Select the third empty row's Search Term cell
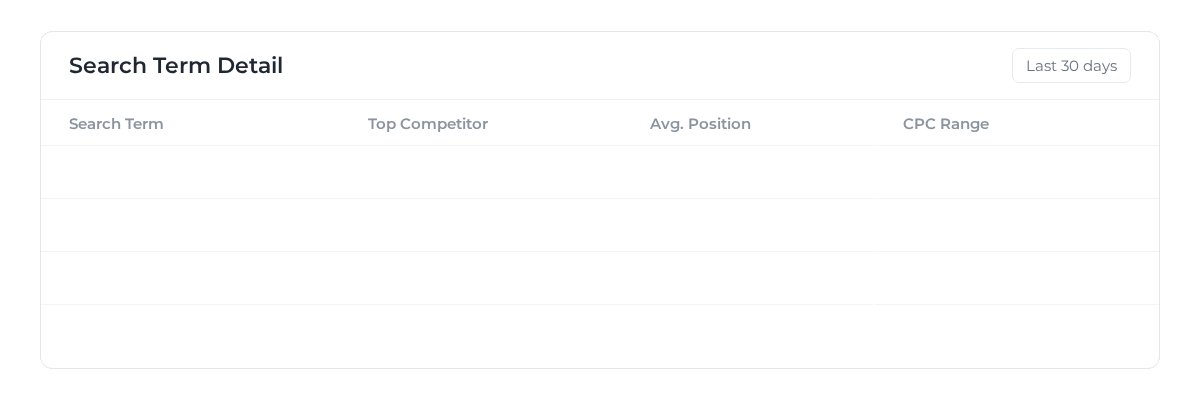 [x=190, y=278]
